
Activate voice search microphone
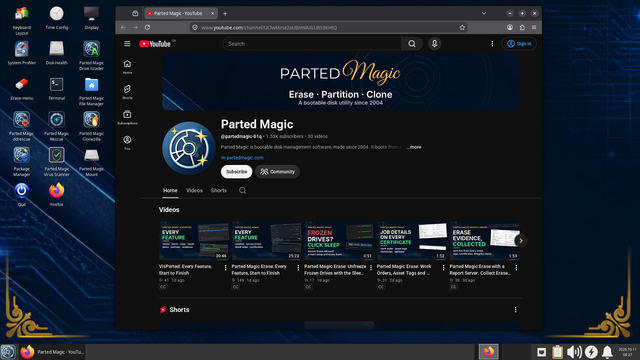point(435,44)
